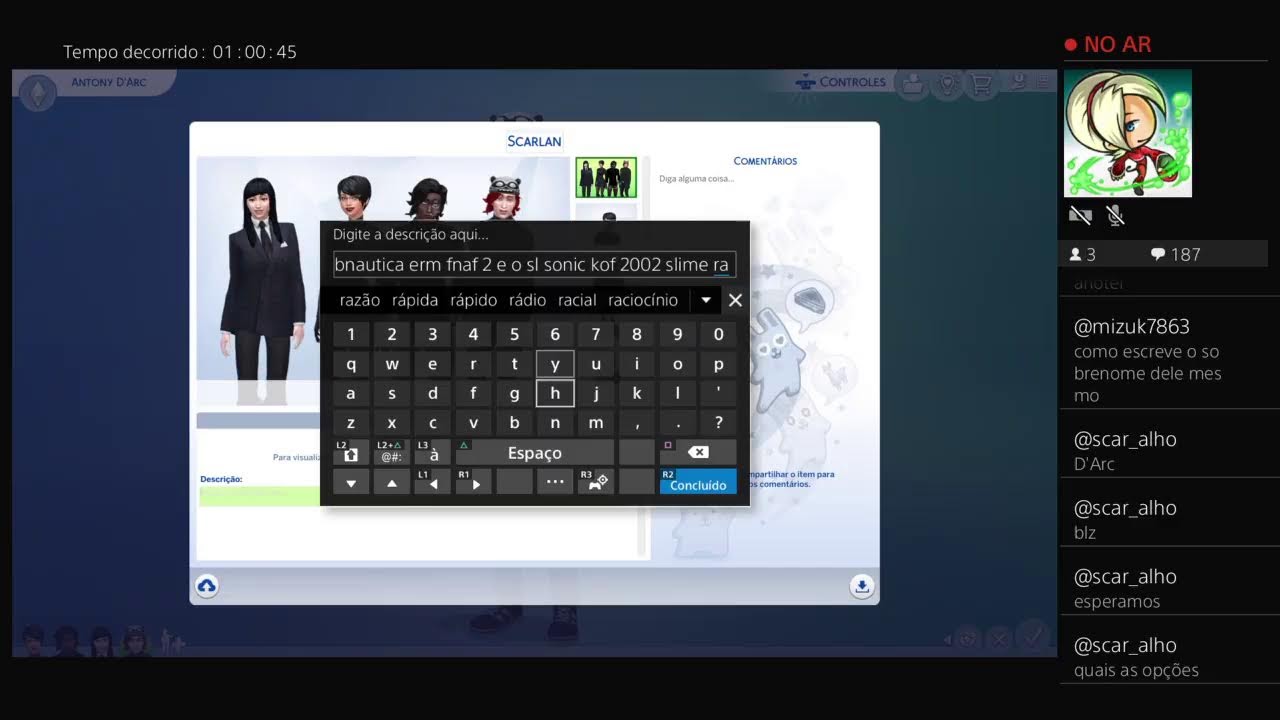The image size is (1280, 720).
Task: Select the household group photo thumbnail
Action: click(x=606, y=177)
